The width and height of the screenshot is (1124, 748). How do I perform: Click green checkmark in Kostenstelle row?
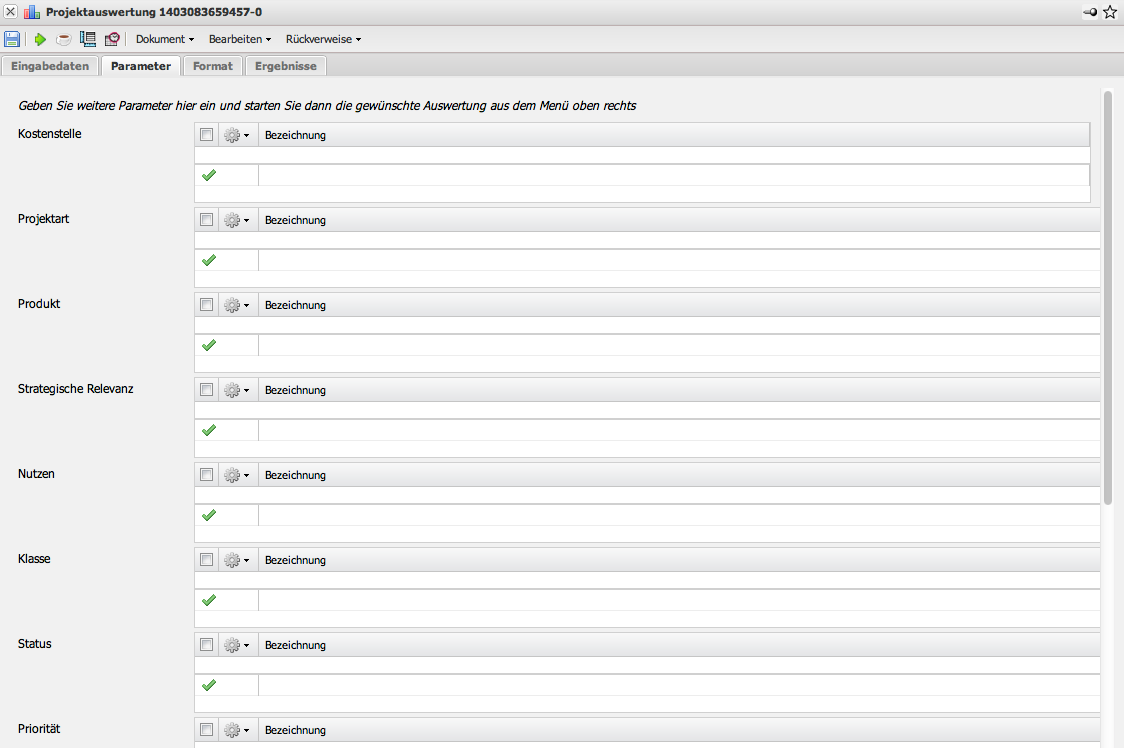(x=209, y=175)
